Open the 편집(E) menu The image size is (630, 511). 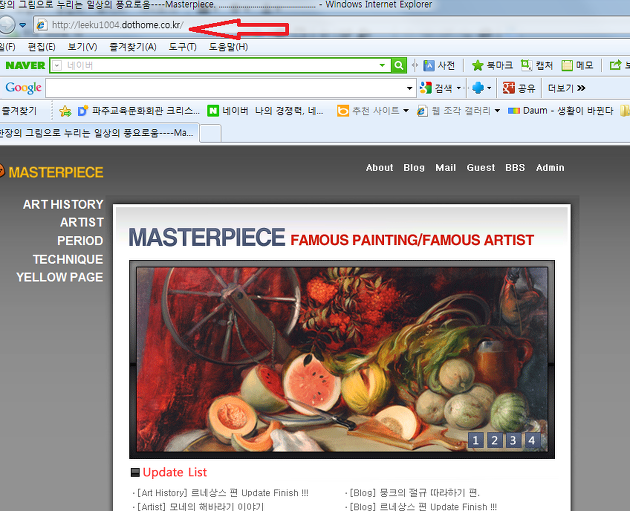click(x=41, y=47)
